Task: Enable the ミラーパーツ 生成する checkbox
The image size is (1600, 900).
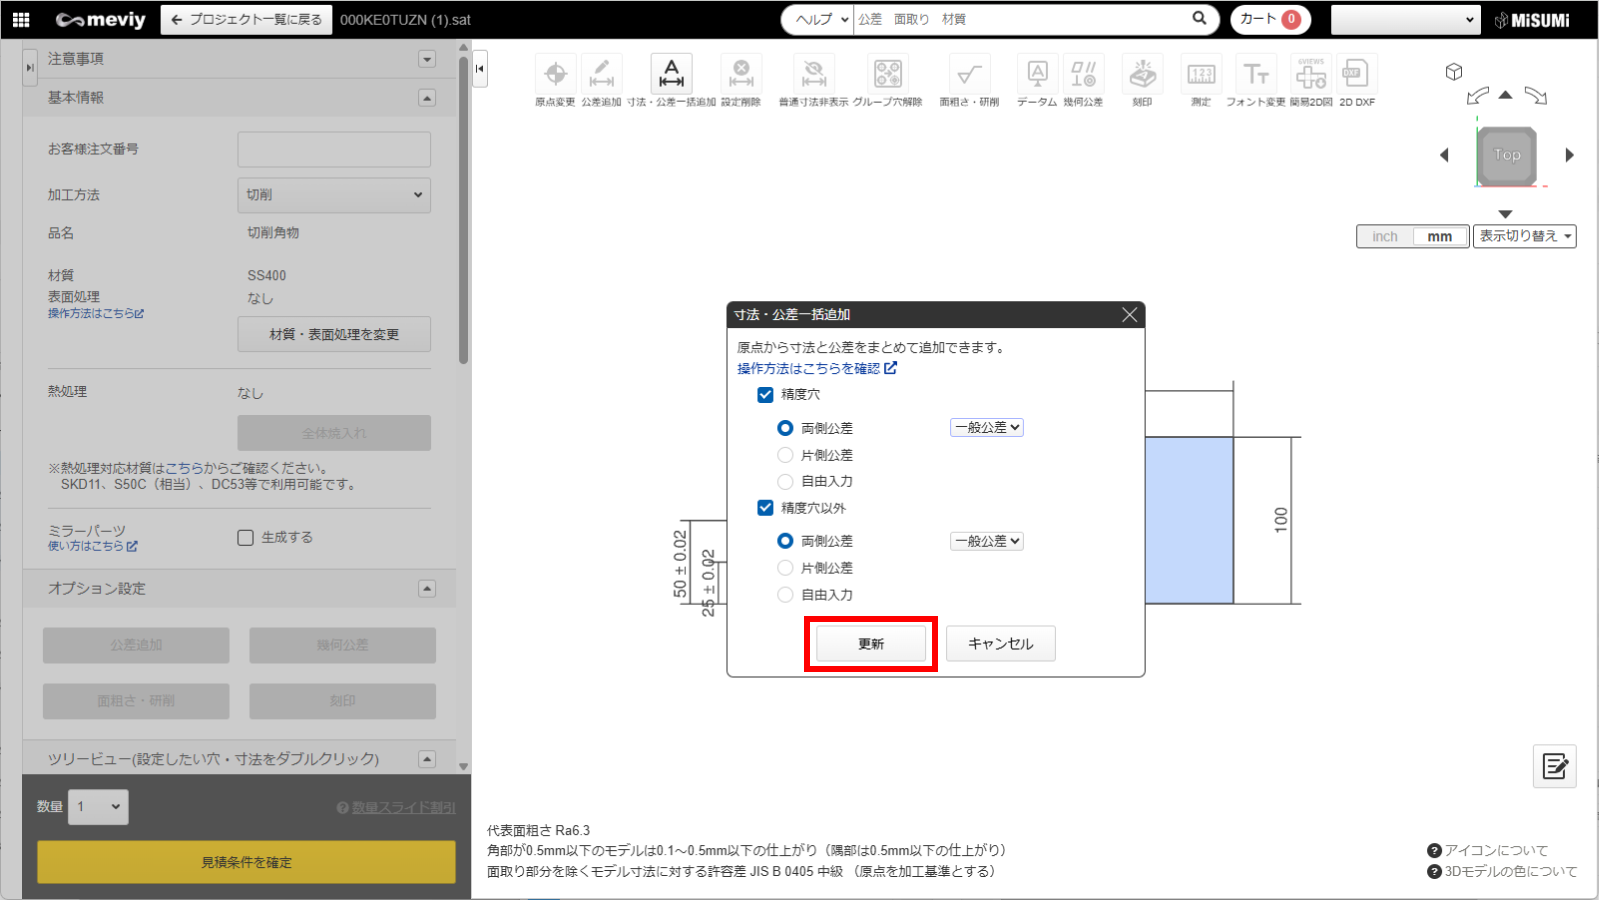Action: click(246, 538)
